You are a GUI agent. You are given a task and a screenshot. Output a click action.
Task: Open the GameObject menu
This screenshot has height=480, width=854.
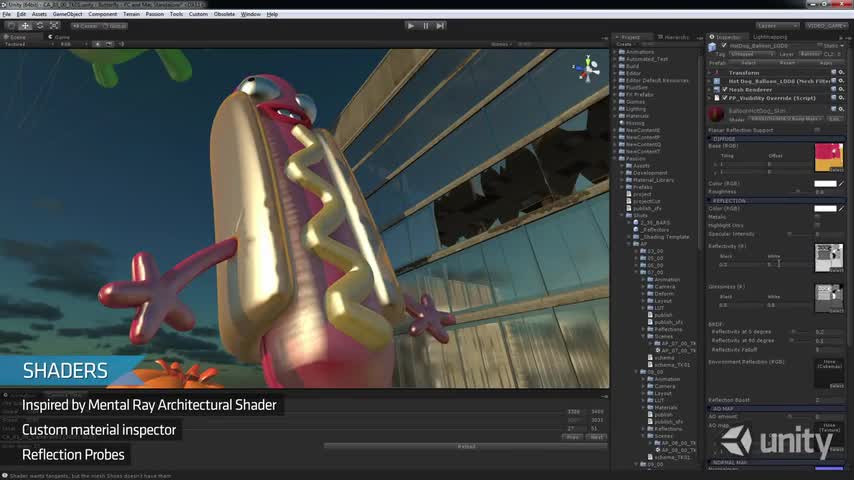[x=68, y=14]
